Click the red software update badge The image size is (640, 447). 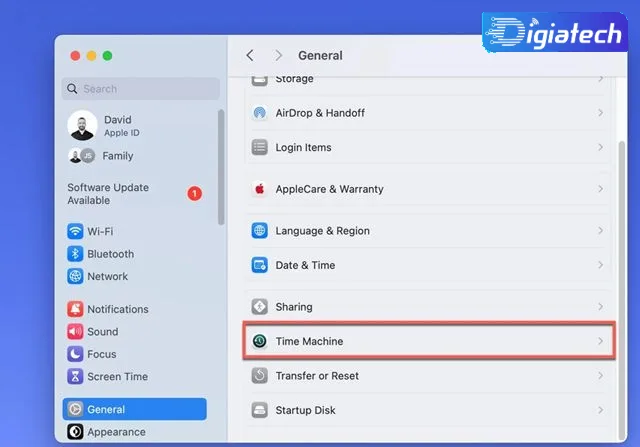tap(195, 193)
